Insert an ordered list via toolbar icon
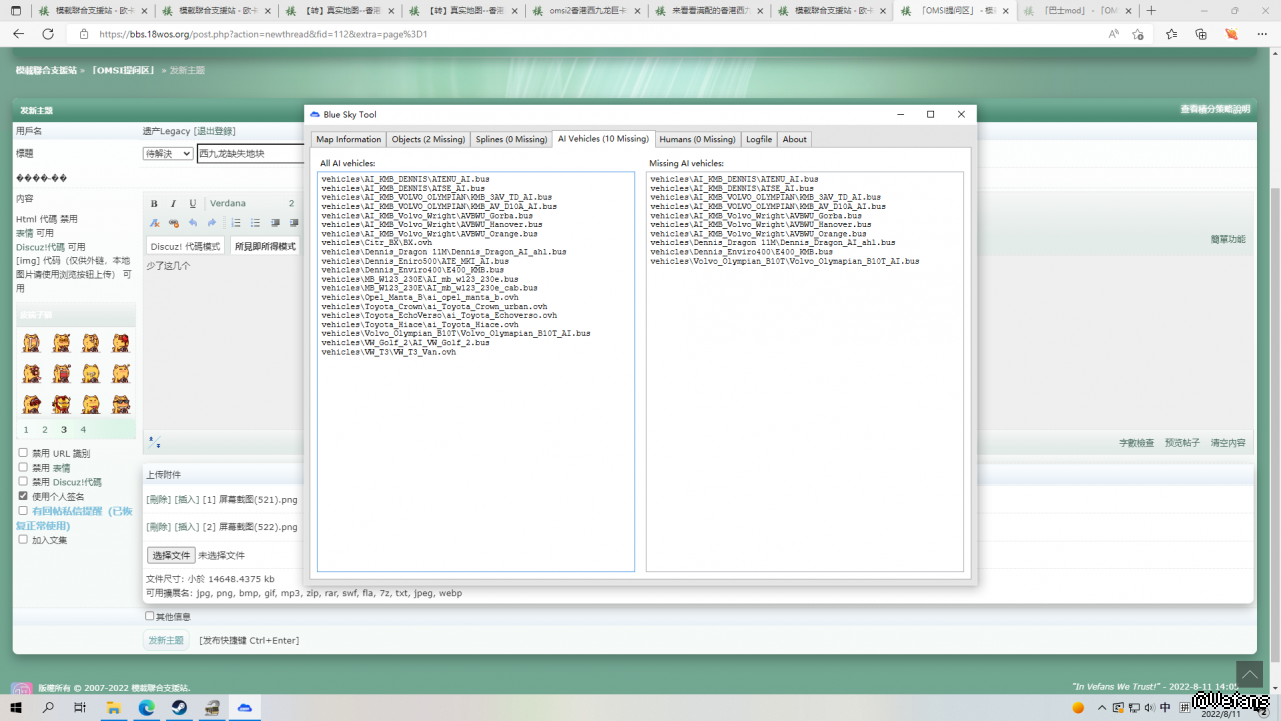1281x721 pixels. coord(236,223)
